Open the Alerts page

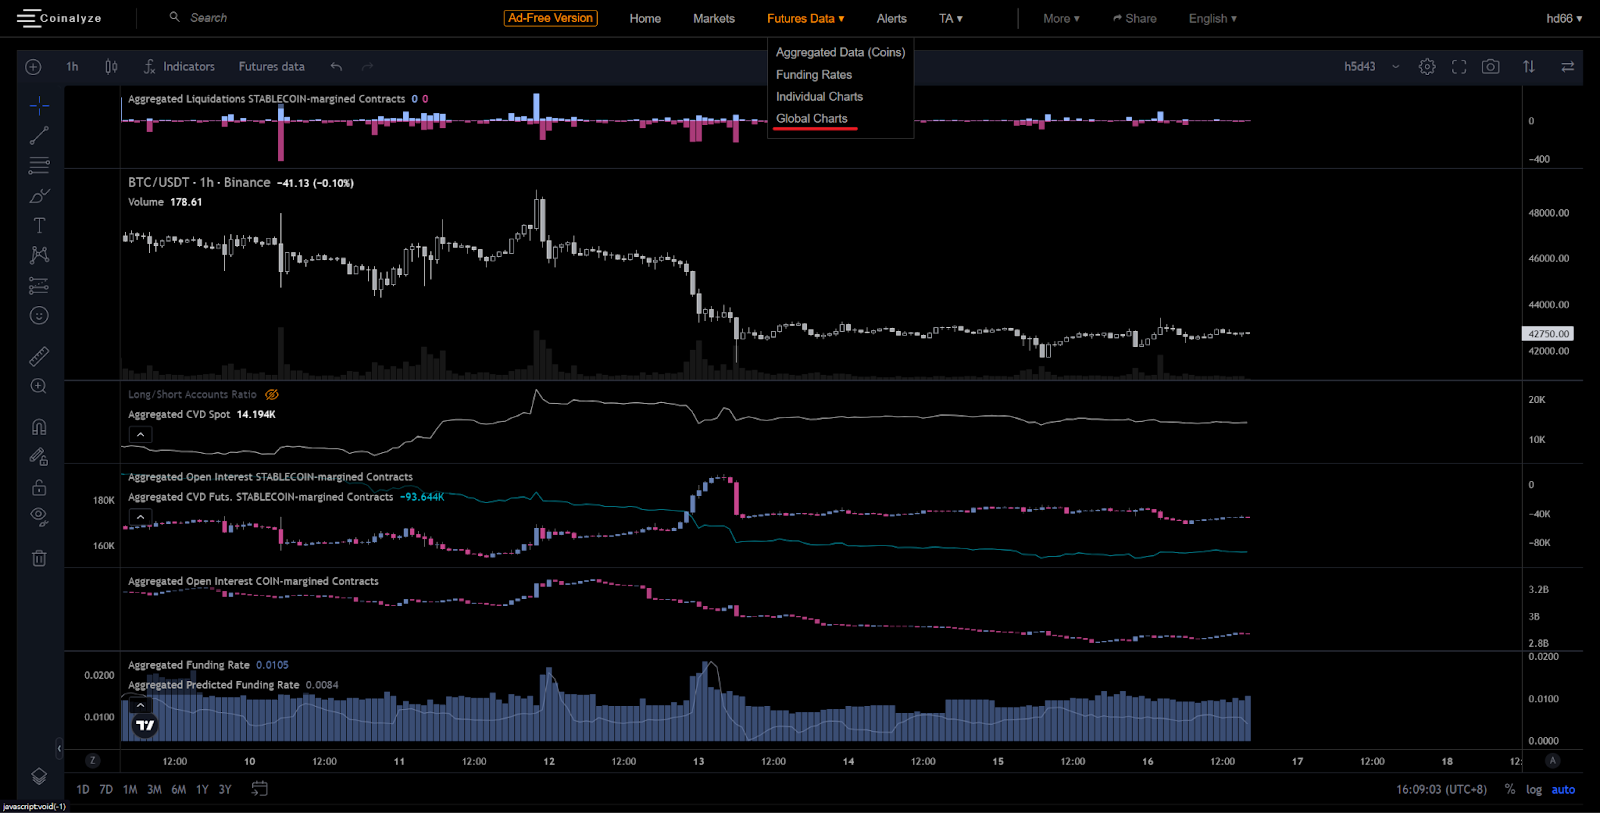point(891,19)
